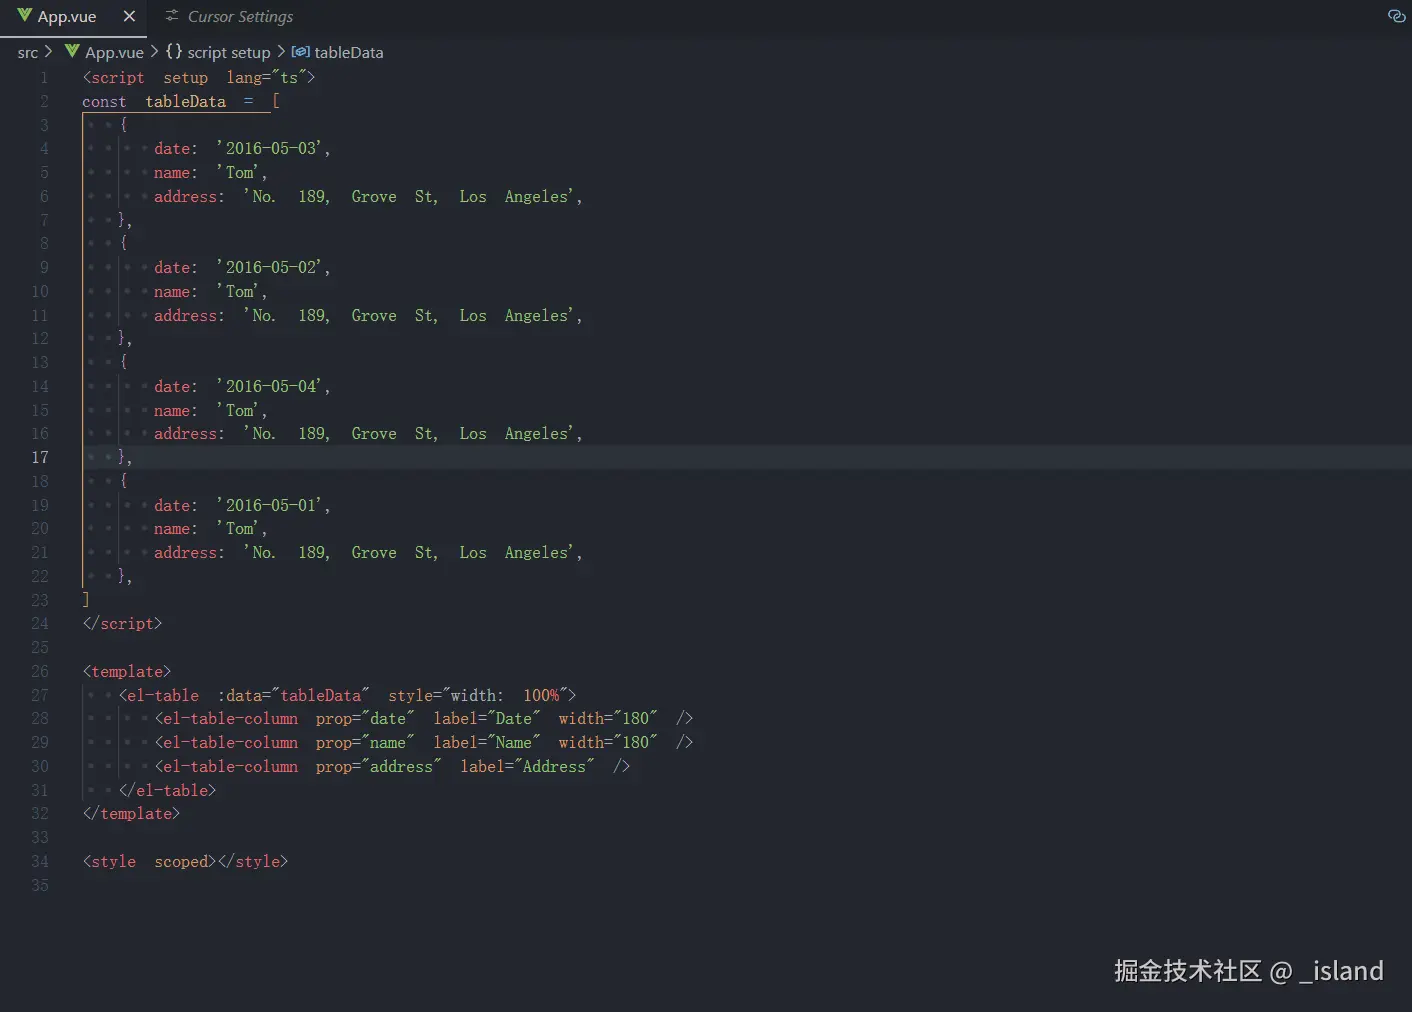This screenshot has width=1412, height=1012.
Task: Click the variable symbol icon before tableData
Action: coord(300,51)
